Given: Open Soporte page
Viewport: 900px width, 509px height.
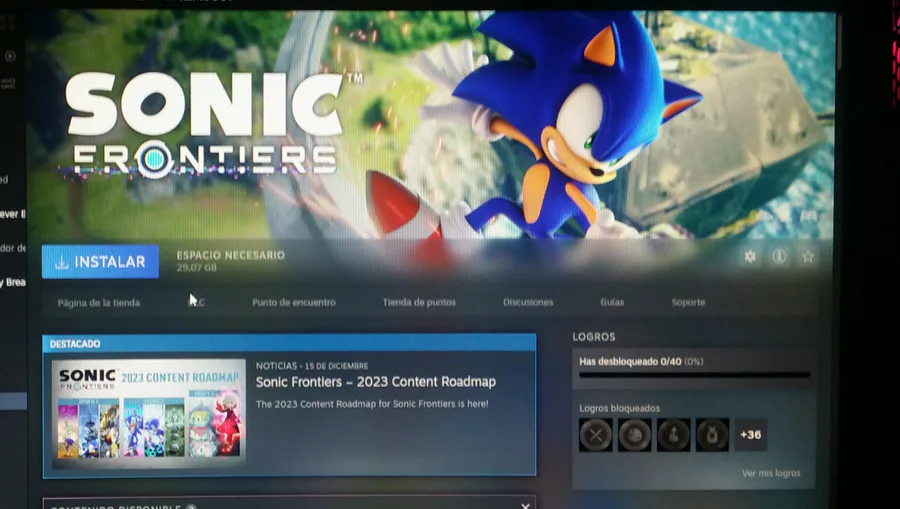Looking at the screenshot, I should click(688, 302).
